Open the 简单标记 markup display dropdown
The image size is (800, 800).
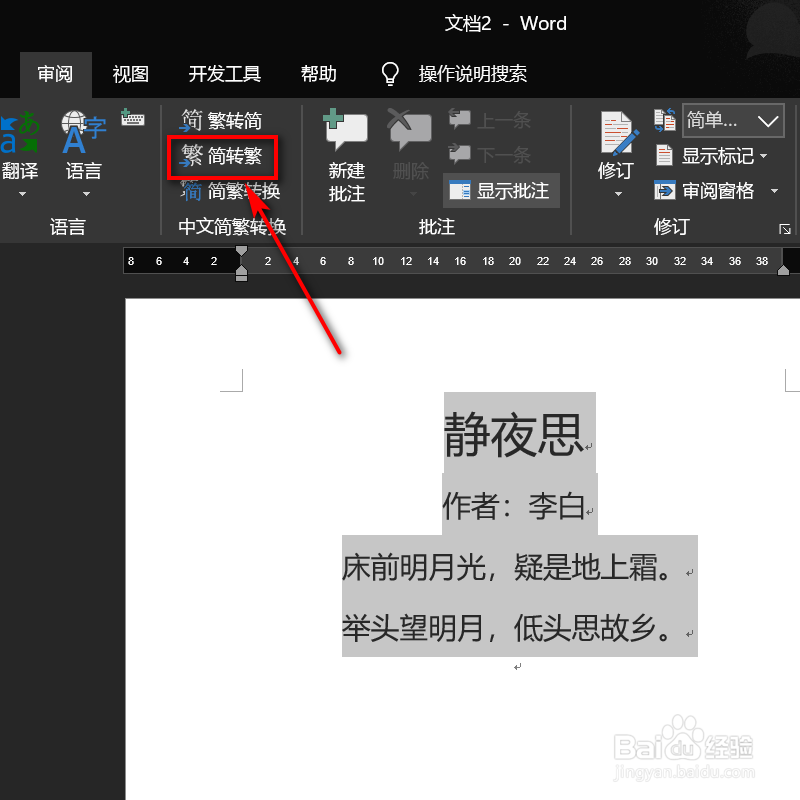pos(732,120)
